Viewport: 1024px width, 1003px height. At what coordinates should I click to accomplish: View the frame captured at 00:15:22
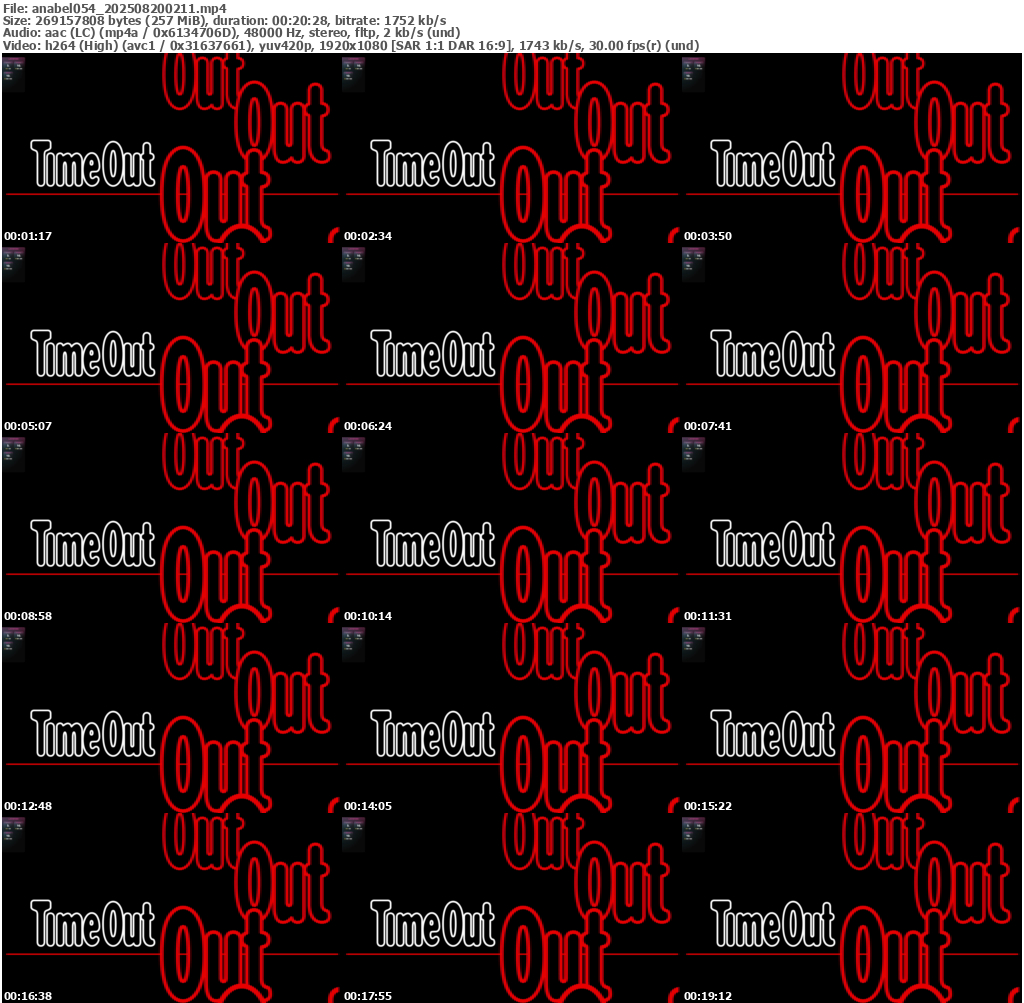(852, 718)
